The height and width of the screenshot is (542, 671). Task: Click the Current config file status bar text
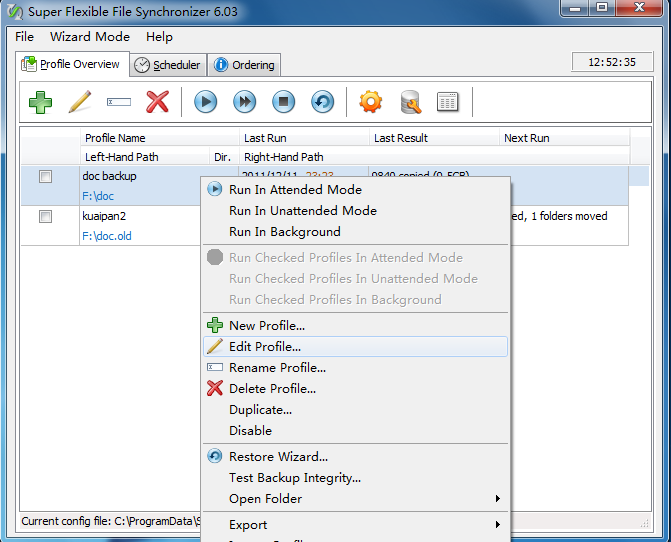[x=110, y=521]
